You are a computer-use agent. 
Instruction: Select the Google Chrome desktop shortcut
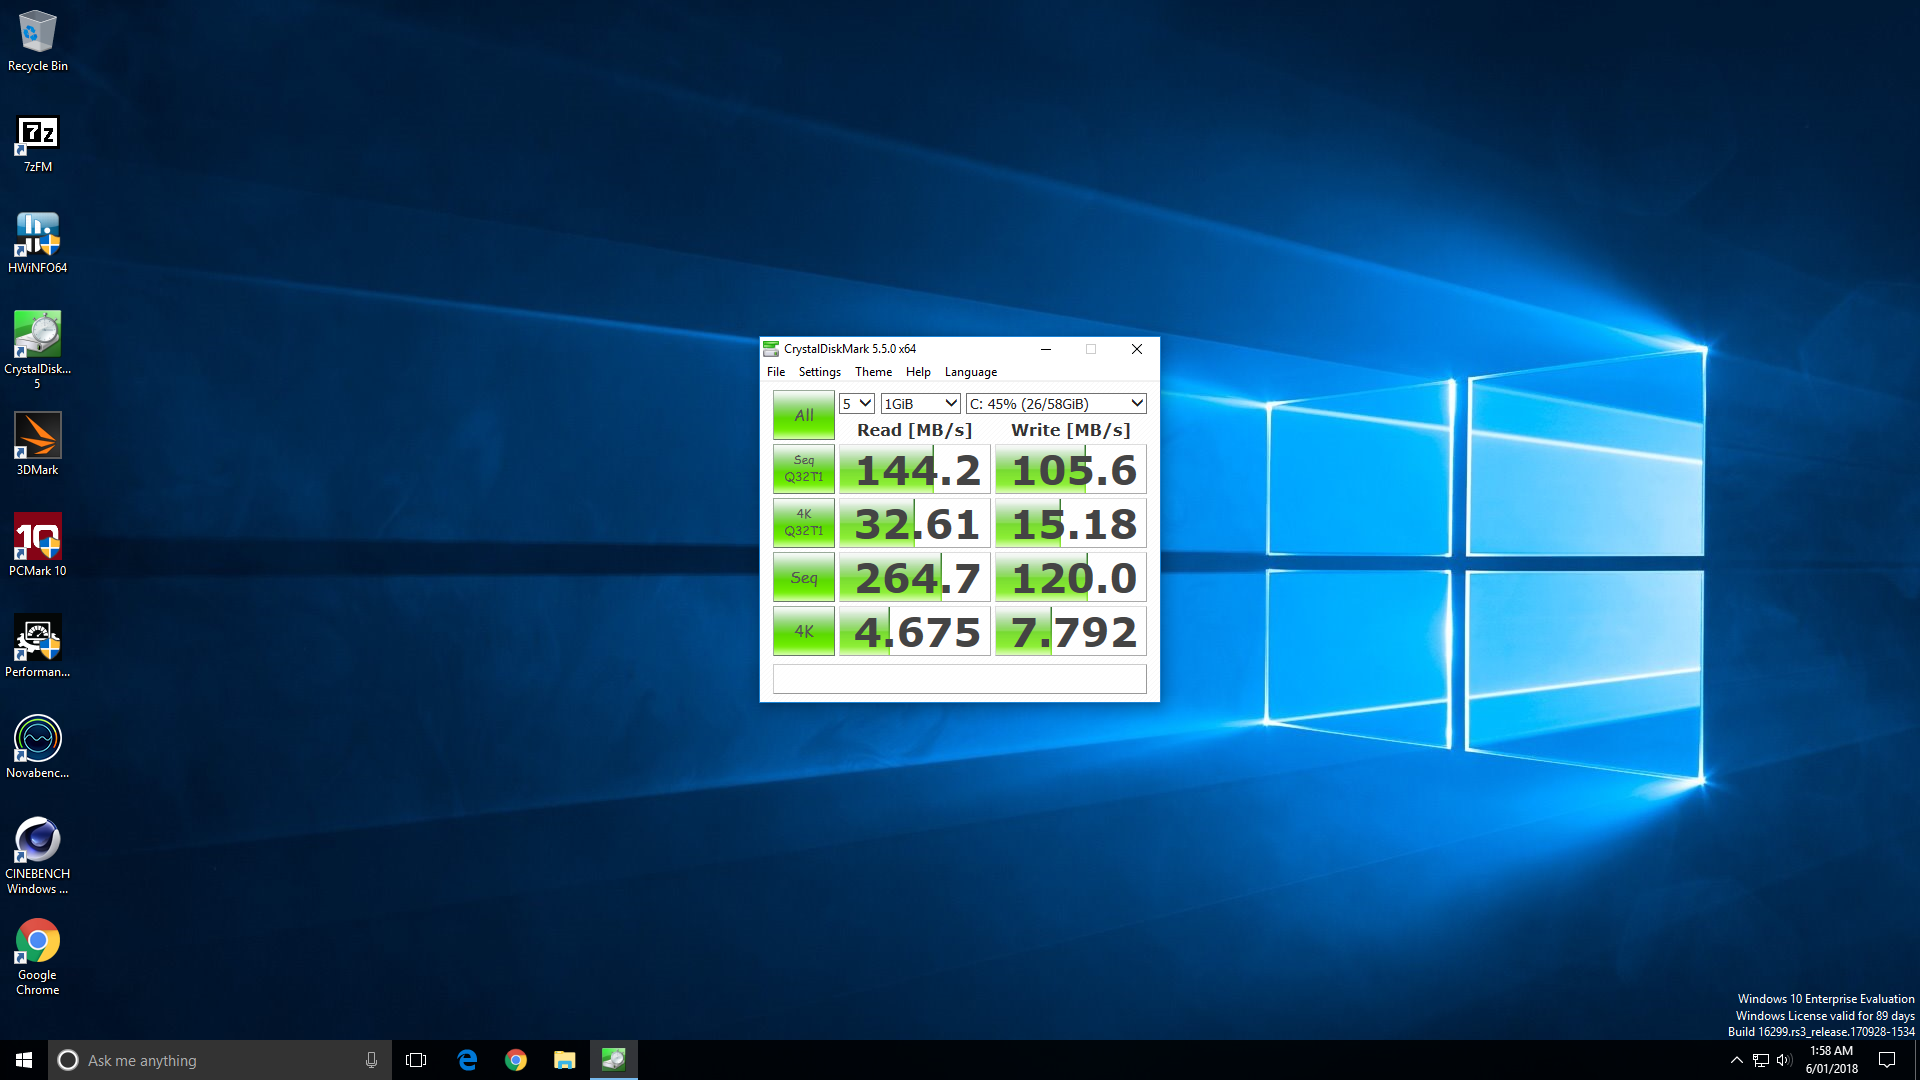38,957
